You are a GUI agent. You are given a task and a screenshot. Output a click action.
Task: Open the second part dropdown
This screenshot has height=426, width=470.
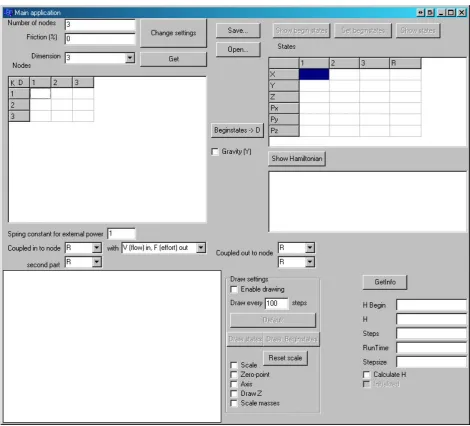click(97, 262)
